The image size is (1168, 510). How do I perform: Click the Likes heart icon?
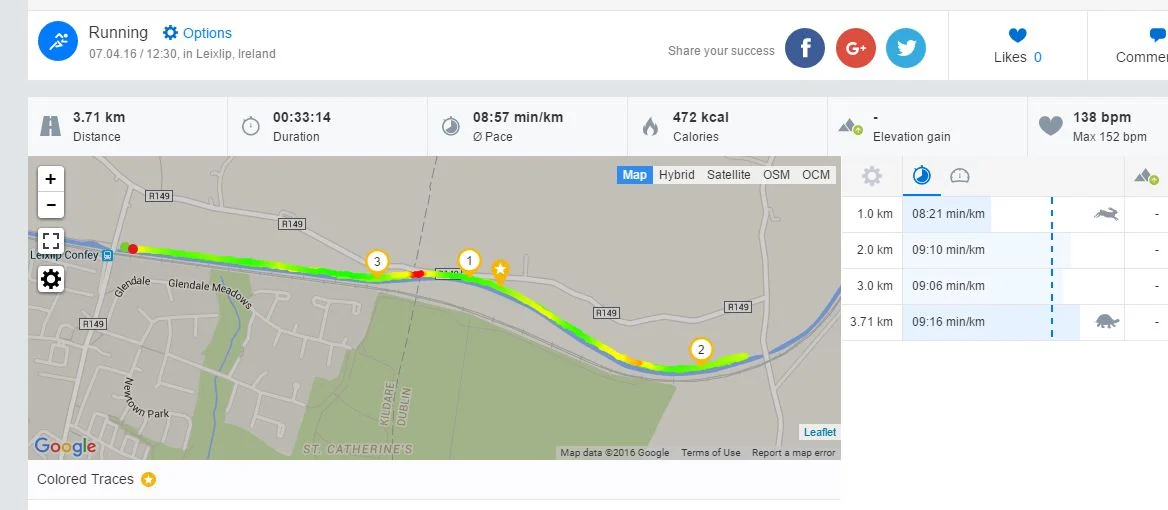coord(1017,36)
